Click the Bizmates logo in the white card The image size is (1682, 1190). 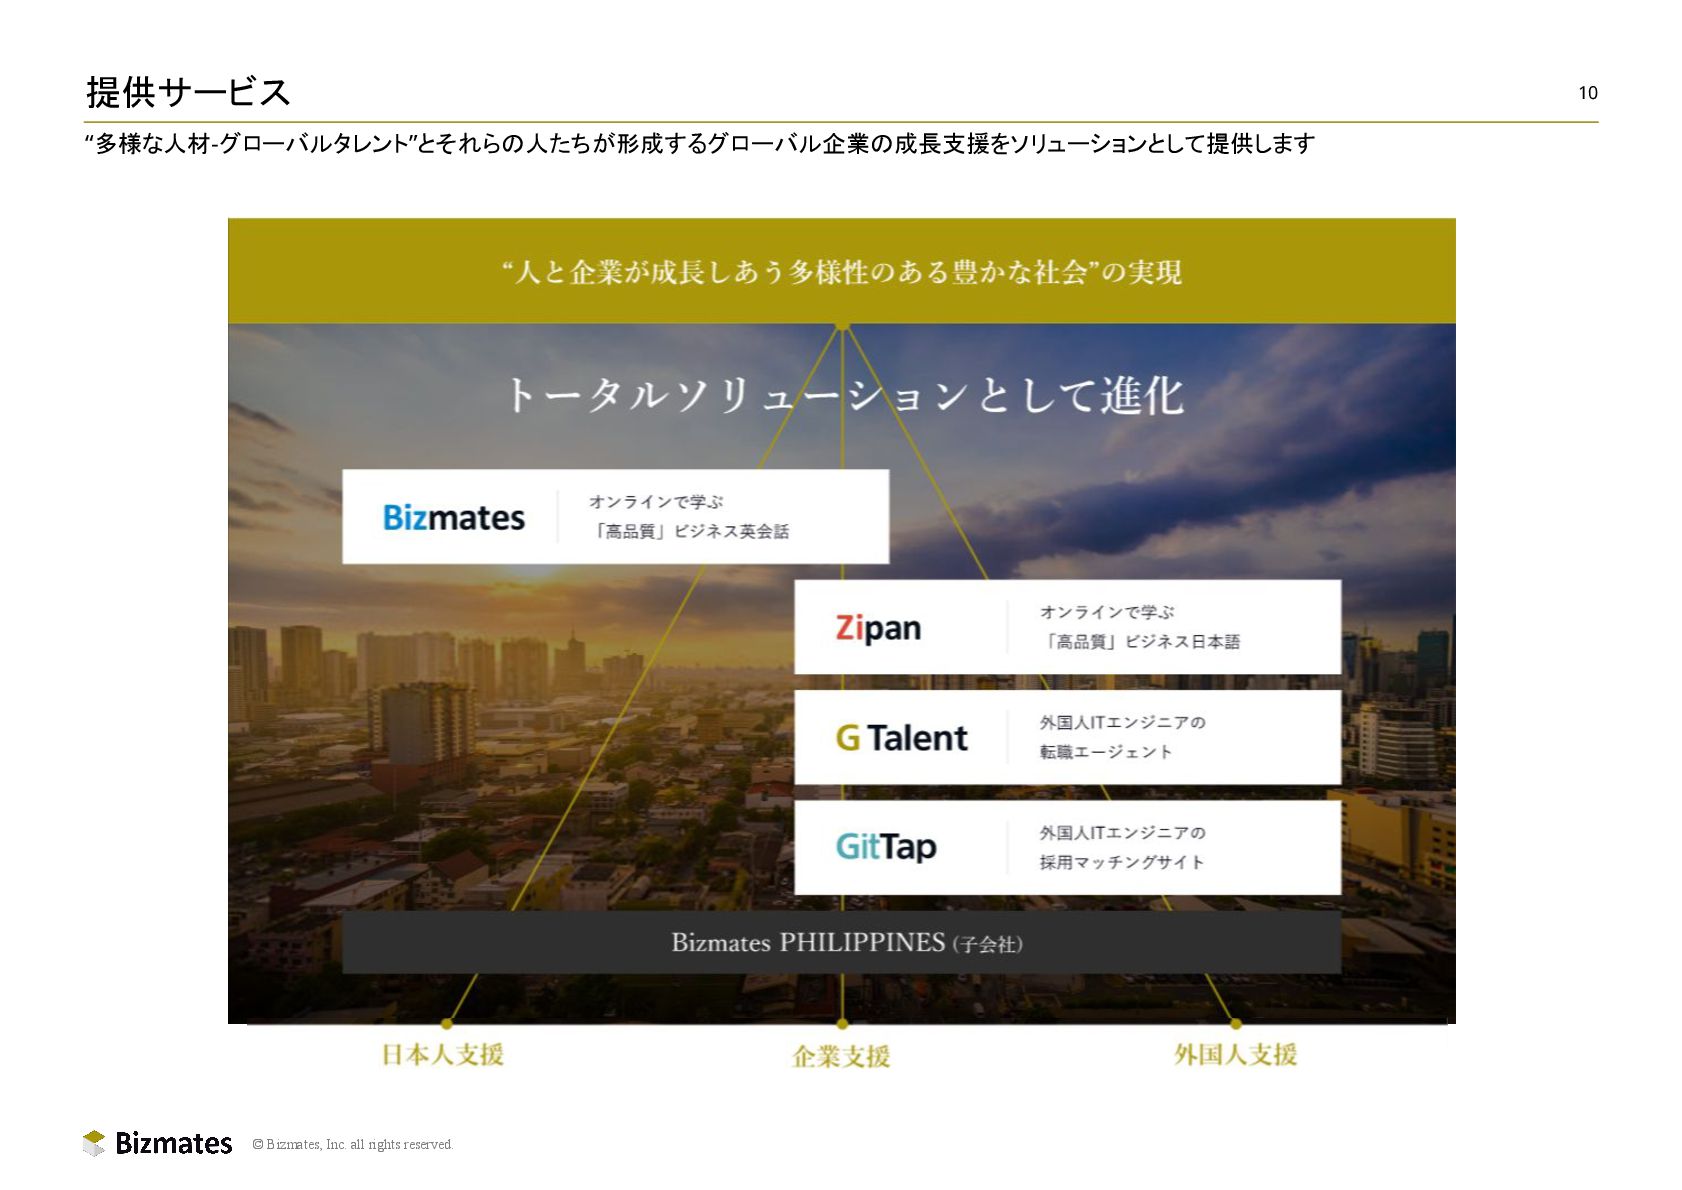[x=454, y=517]
